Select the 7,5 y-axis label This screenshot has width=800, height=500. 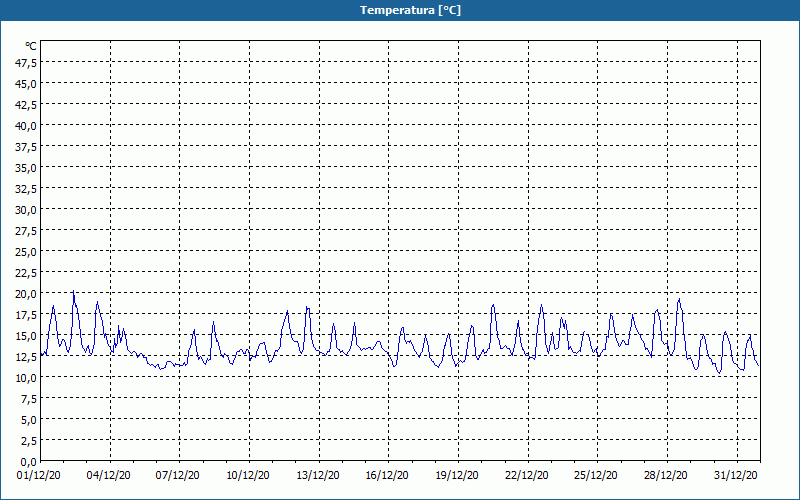(x=29, y=399)
